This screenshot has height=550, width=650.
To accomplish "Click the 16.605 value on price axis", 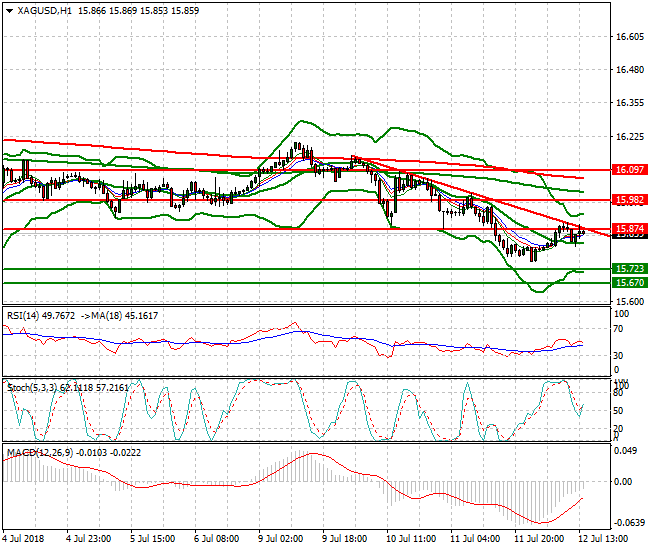I will coord(629,37).
